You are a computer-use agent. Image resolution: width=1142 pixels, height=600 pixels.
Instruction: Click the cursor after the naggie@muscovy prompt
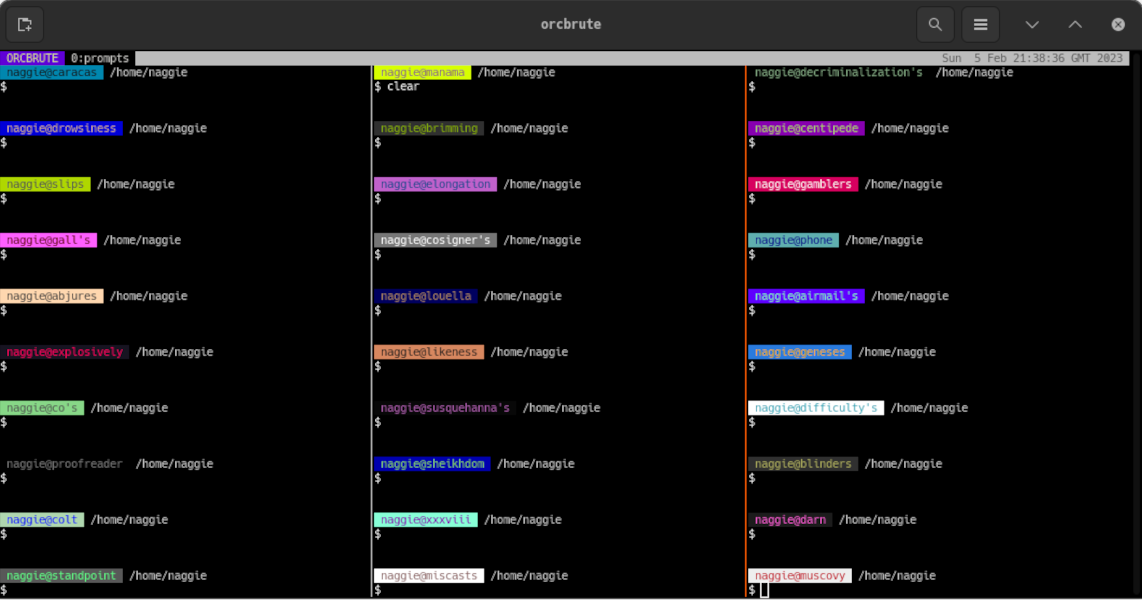tap(765, 590)
